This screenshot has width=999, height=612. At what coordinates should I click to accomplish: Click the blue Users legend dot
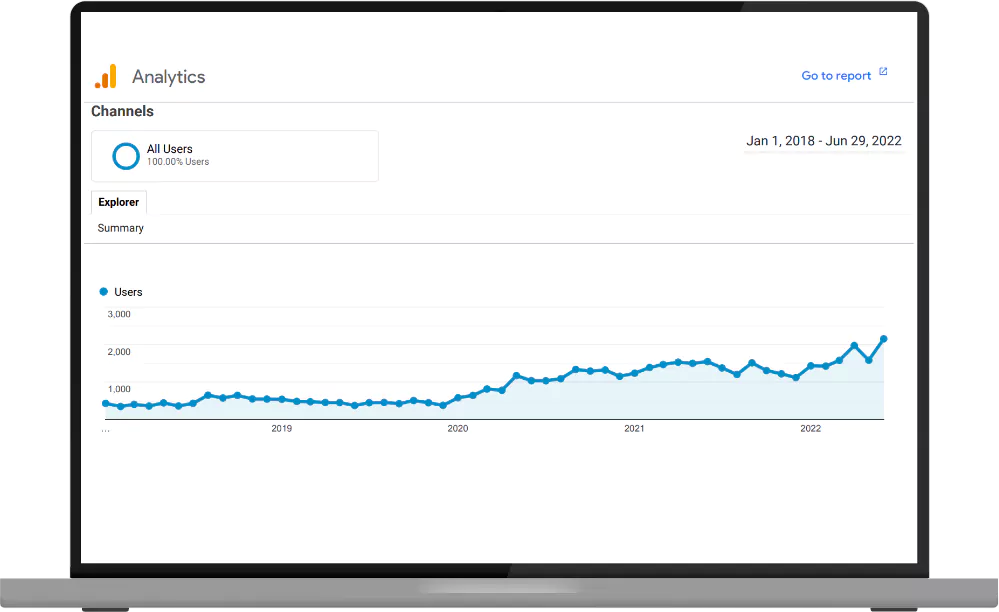tap(104, 292)
